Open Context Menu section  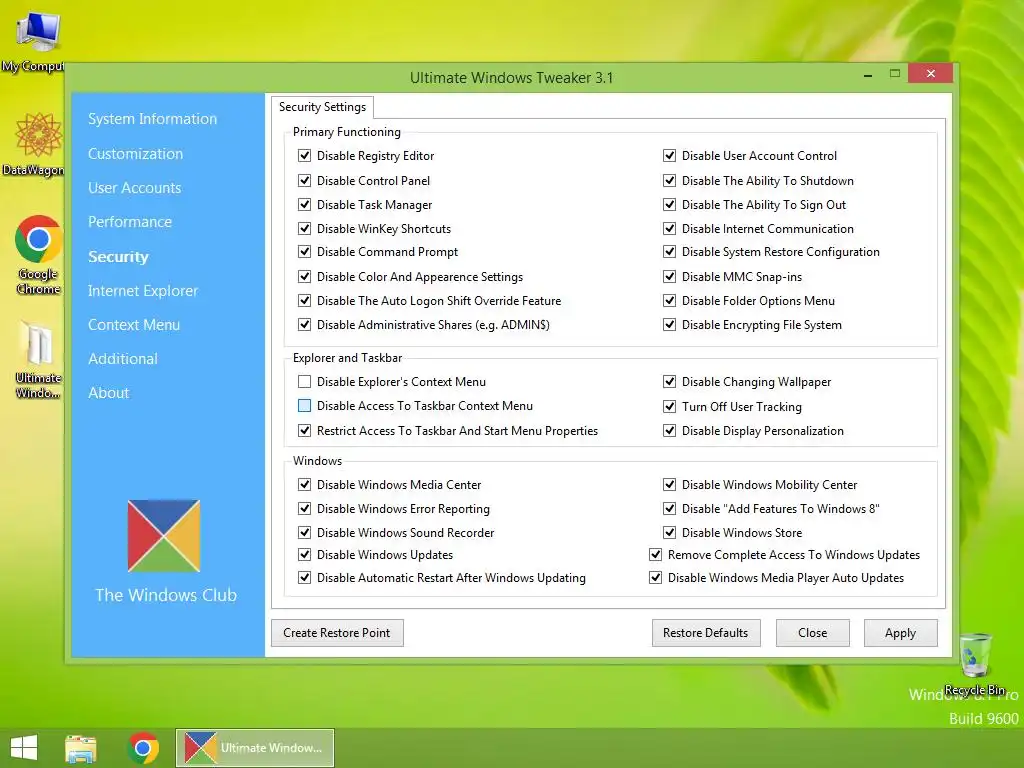coord(134,325)
